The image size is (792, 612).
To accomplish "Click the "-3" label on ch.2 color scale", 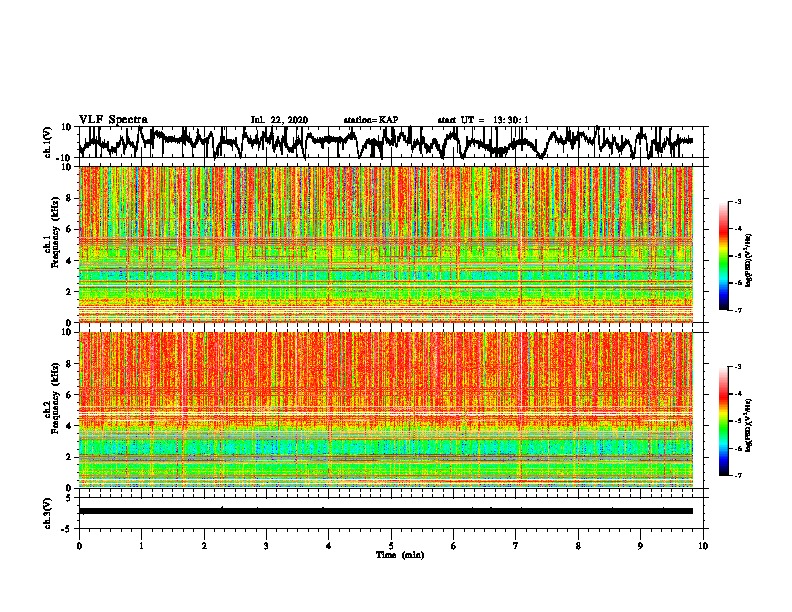I will click(737, 367).
